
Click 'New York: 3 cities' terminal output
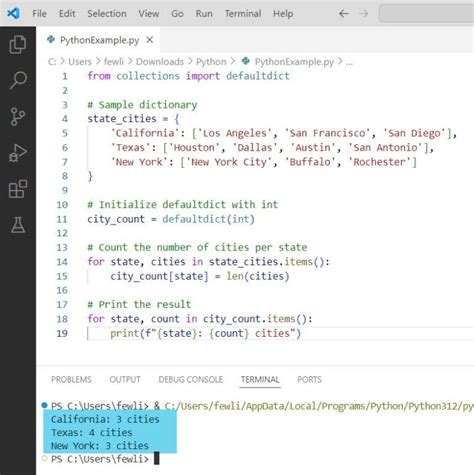click(100, 446)
